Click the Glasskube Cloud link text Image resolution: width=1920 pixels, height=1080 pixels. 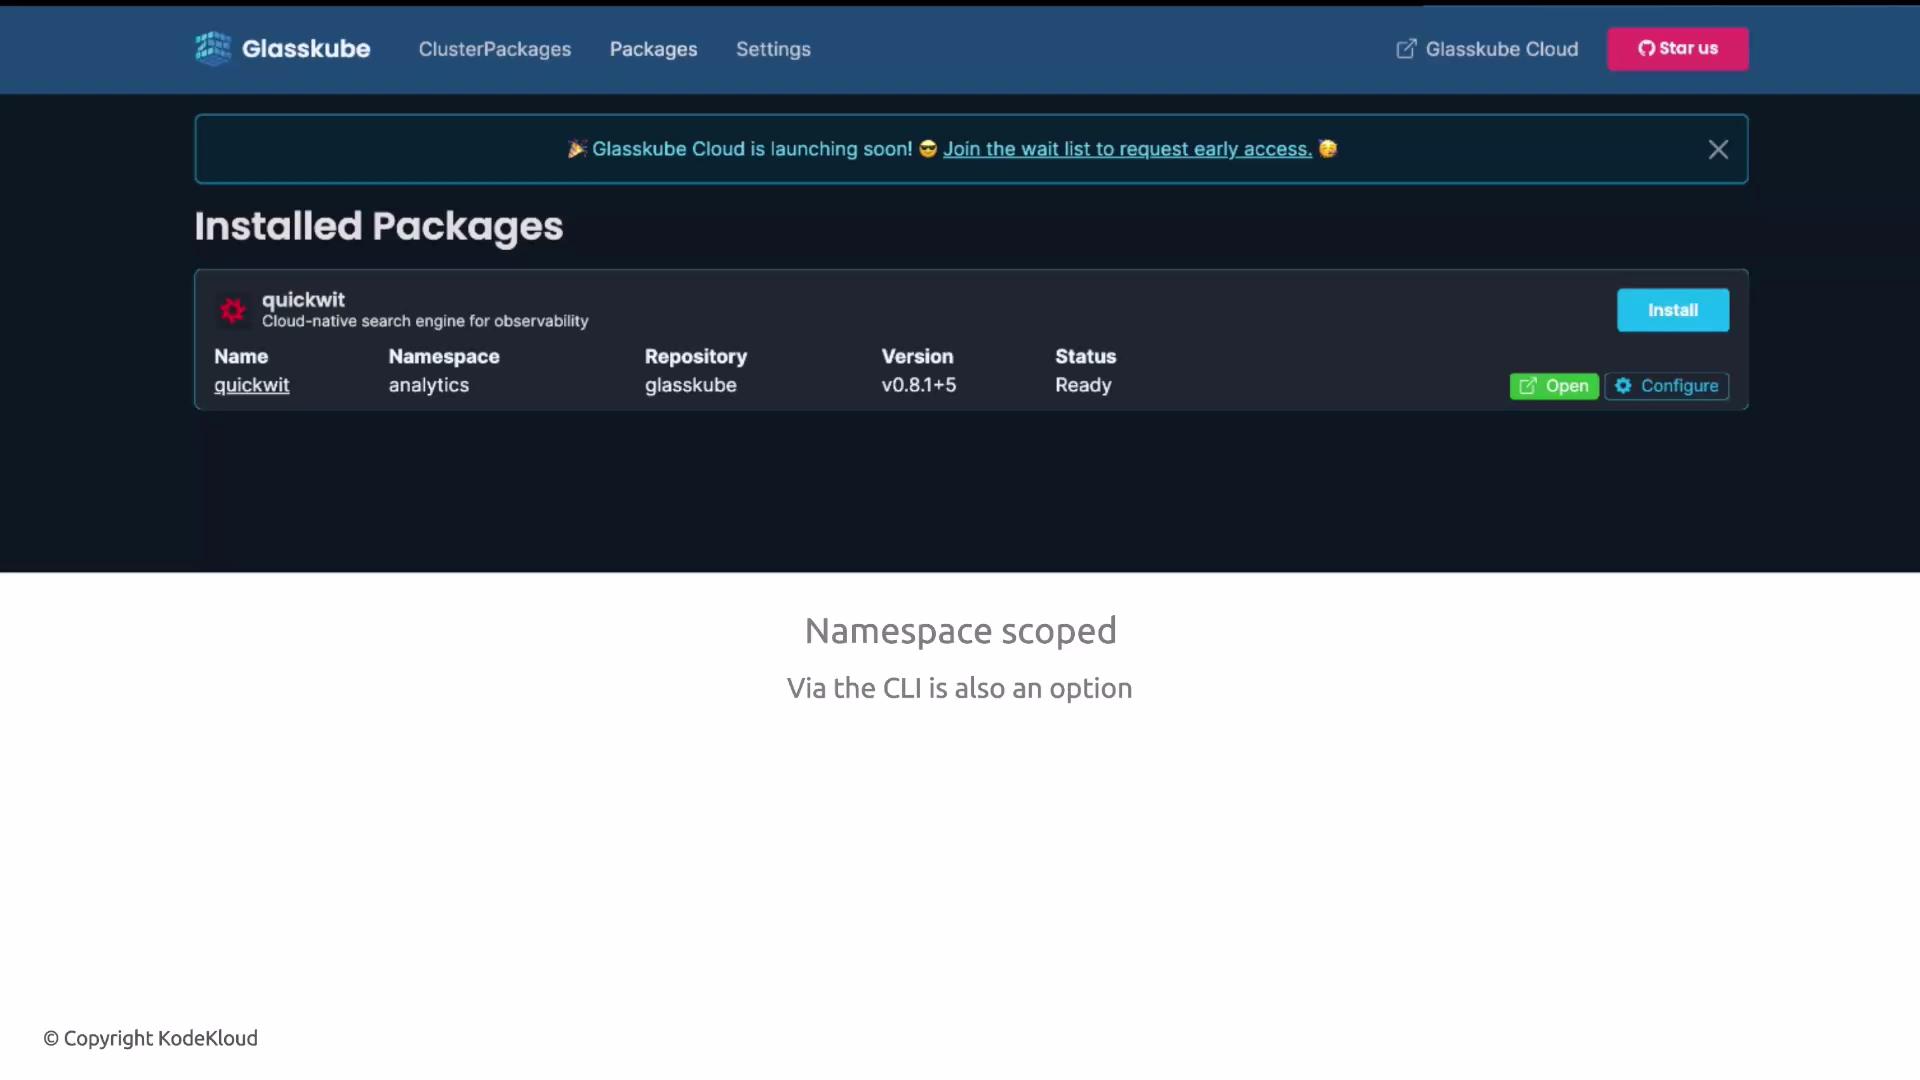tap(1502, 49)
